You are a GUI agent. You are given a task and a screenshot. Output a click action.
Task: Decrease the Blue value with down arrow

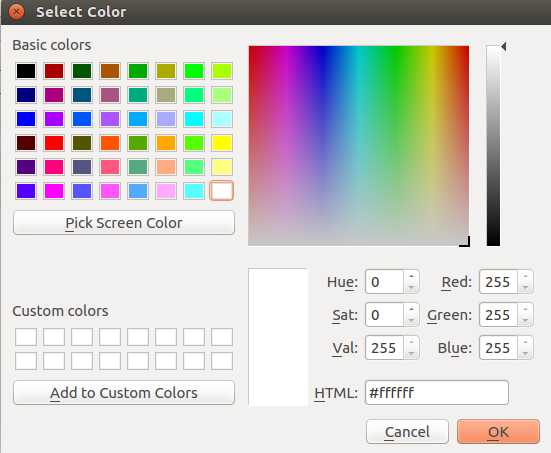click(x=525, y=353)
